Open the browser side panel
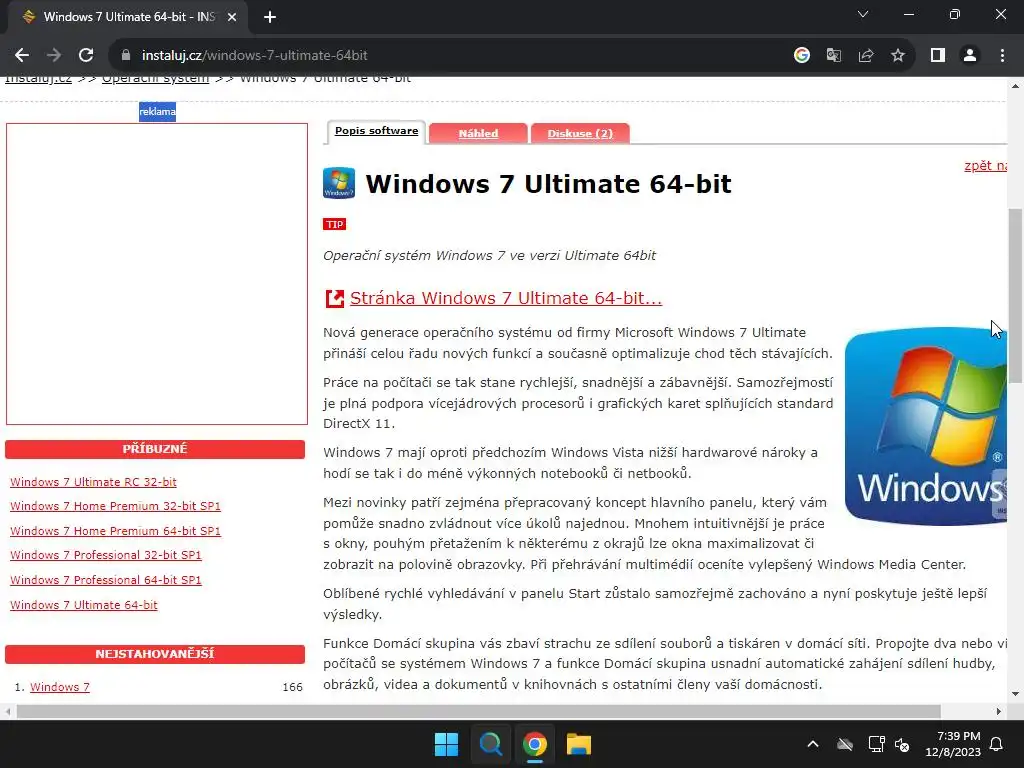The height and width of the screenshot is (768, 1024). pos(938,56)
